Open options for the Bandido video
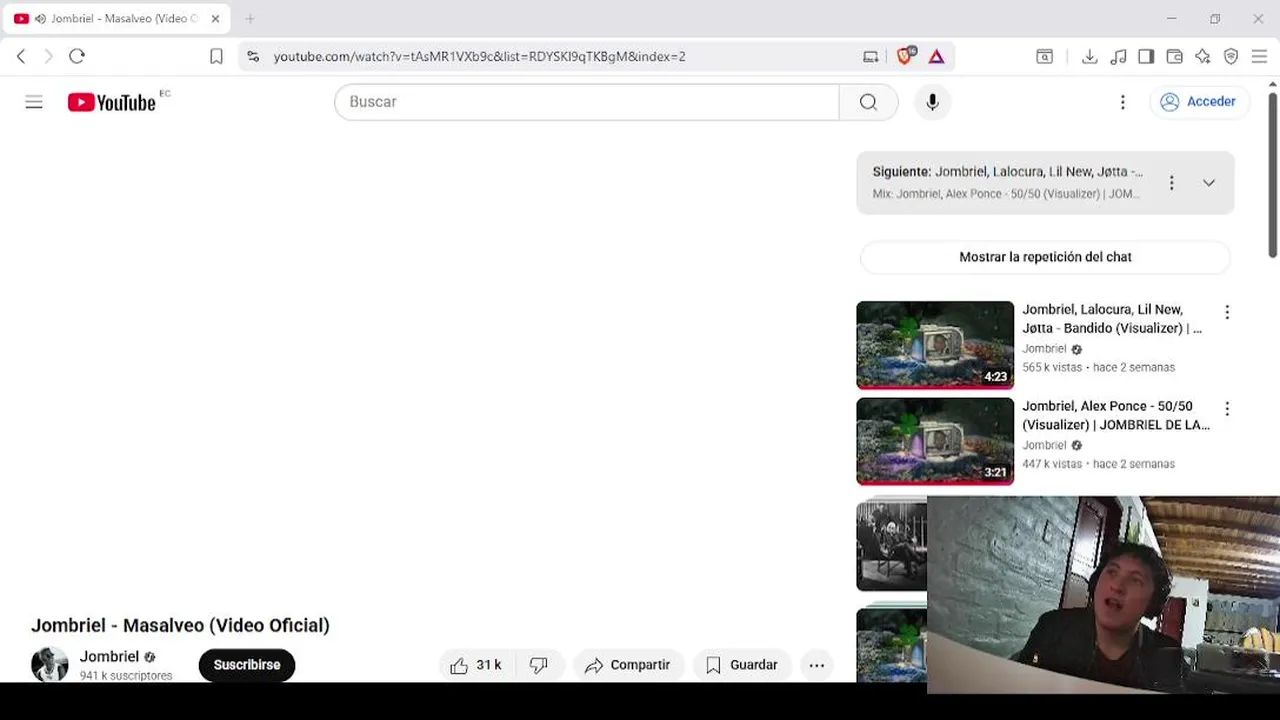 1227,312
